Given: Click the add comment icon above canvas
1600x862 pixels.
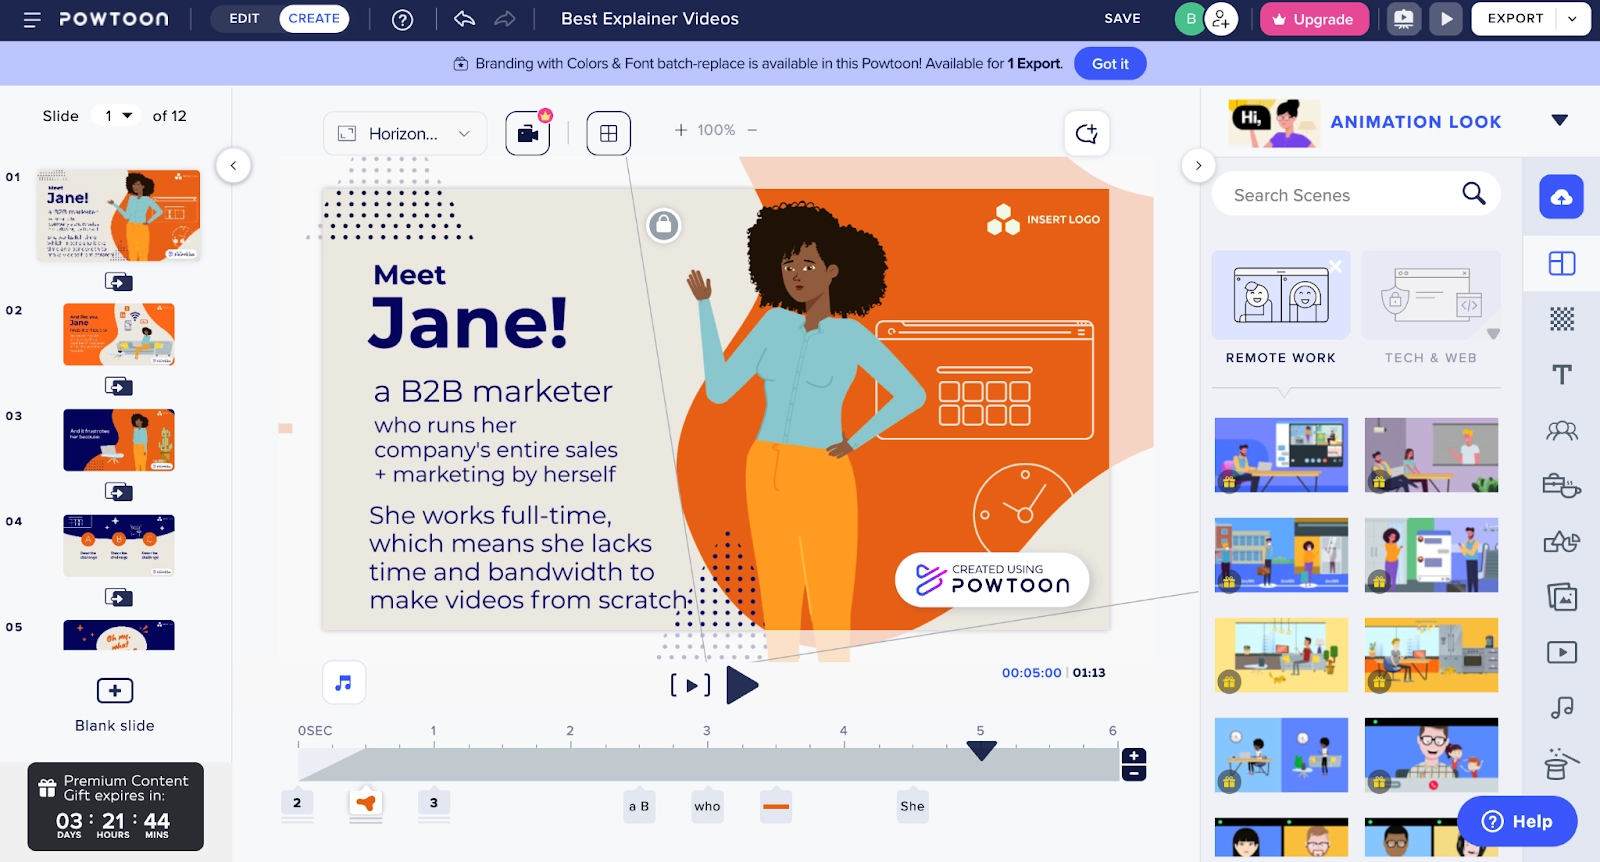Looking at the screenshot, I should (x=1087, y=134).
